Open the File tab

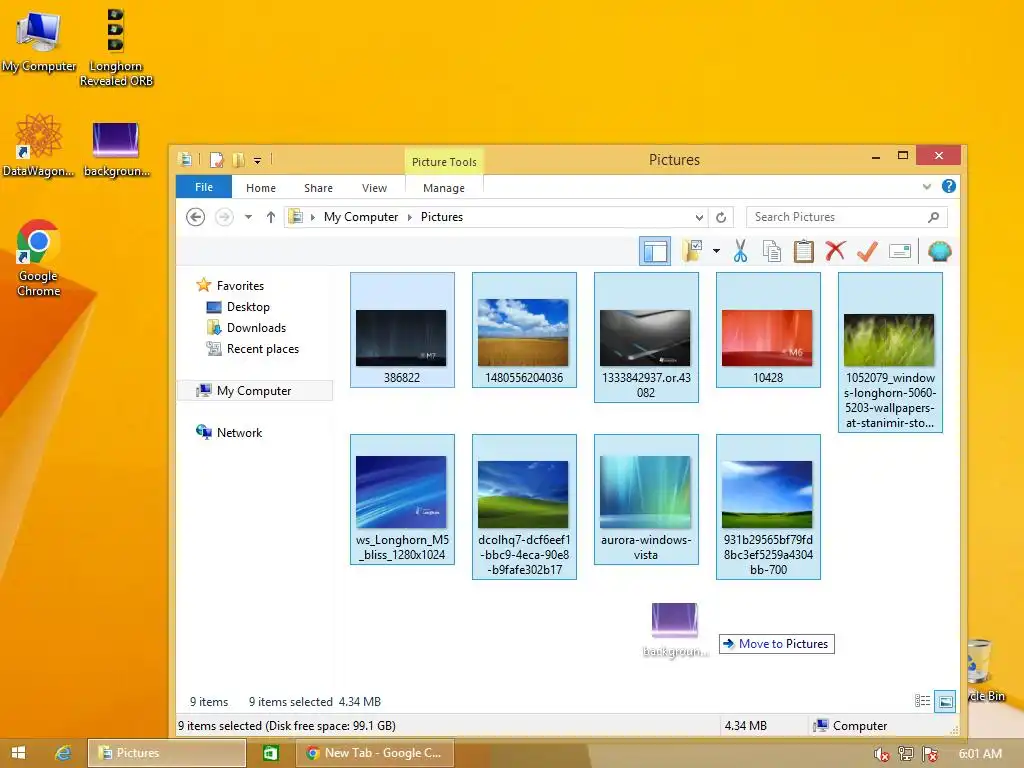[x=204, y=187]
